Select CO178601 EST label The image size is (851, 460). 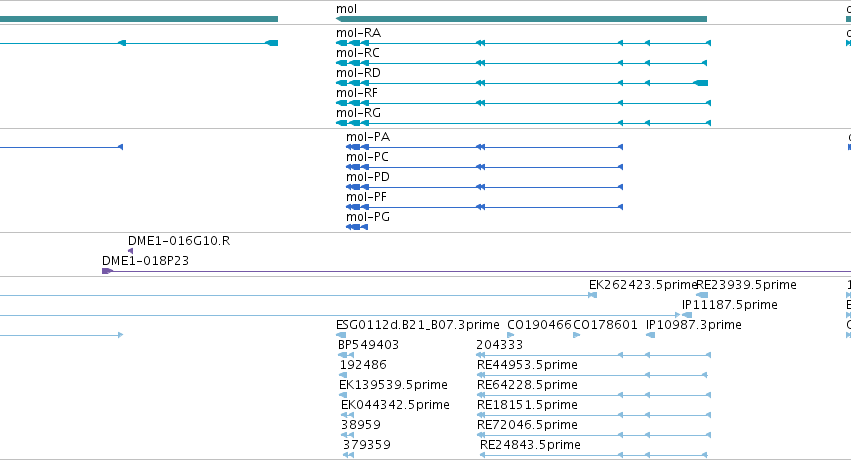tap(605, 325)
